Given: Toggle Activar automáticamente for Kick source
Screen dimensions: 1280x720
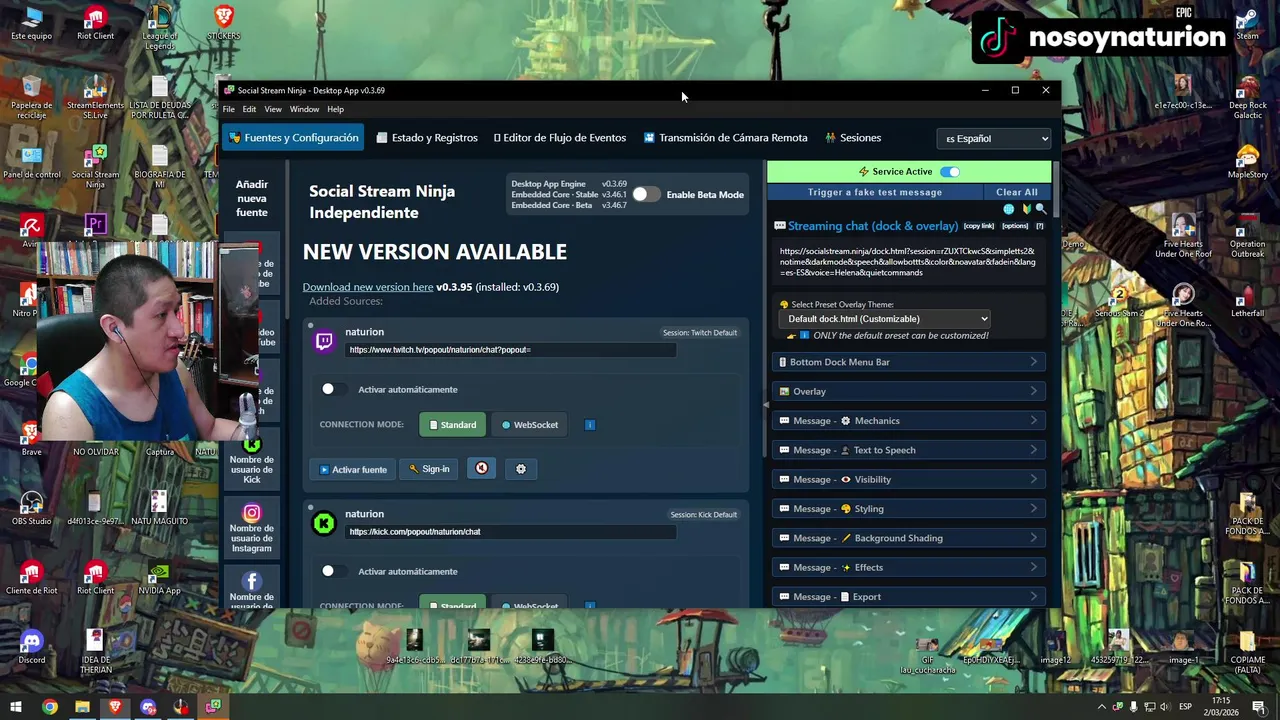Looking at the screenshot, I should coord(334,571).
